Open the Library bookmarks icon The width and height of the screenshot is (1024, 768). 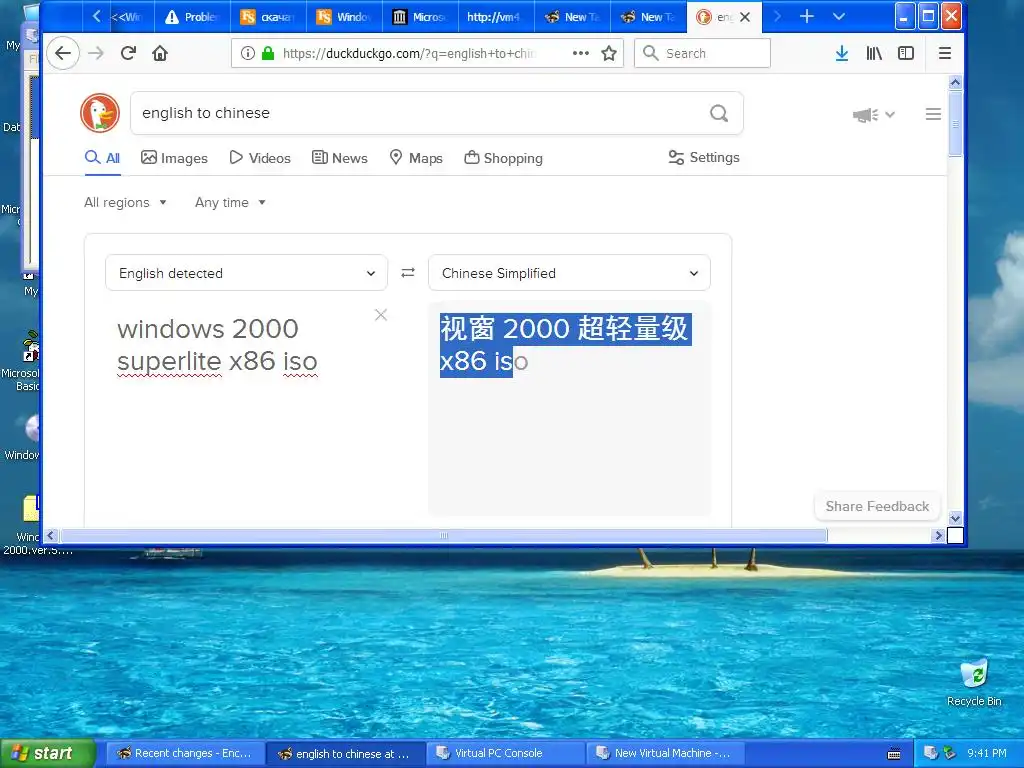click(874, 54)
